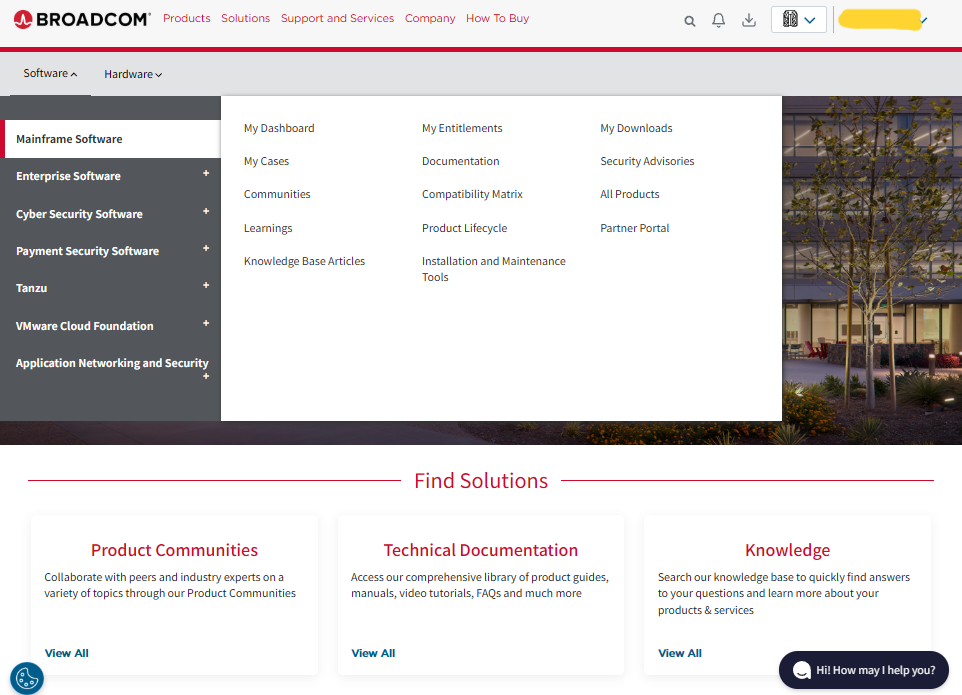Image resolution: width=962 pixels, height=695 pixels.
Task: Click the Knowledge heading
Action: 788,550
